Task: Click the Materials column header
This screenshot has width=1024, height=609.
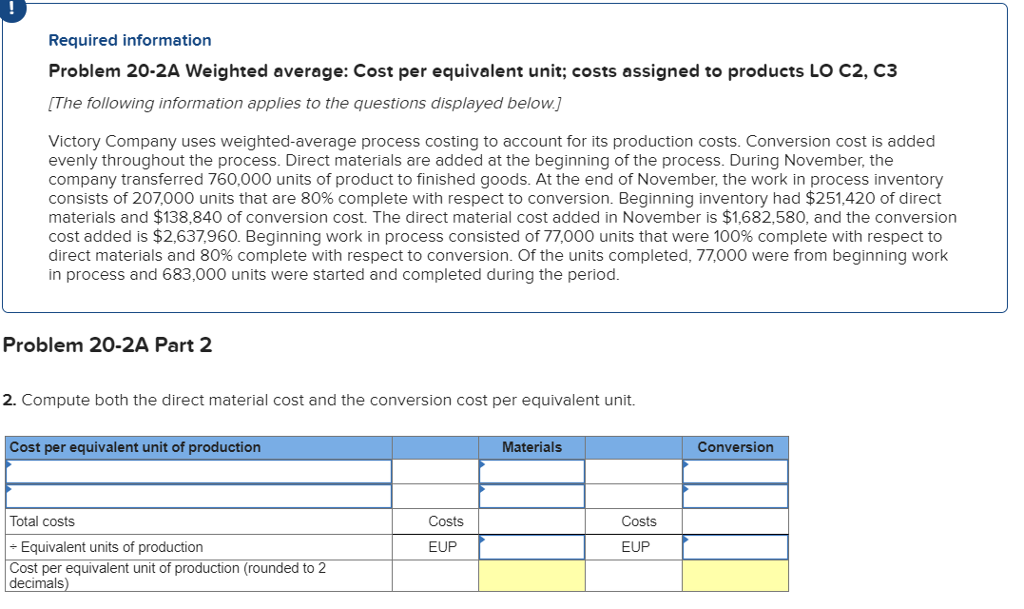Action: click(x=532, y=447)
